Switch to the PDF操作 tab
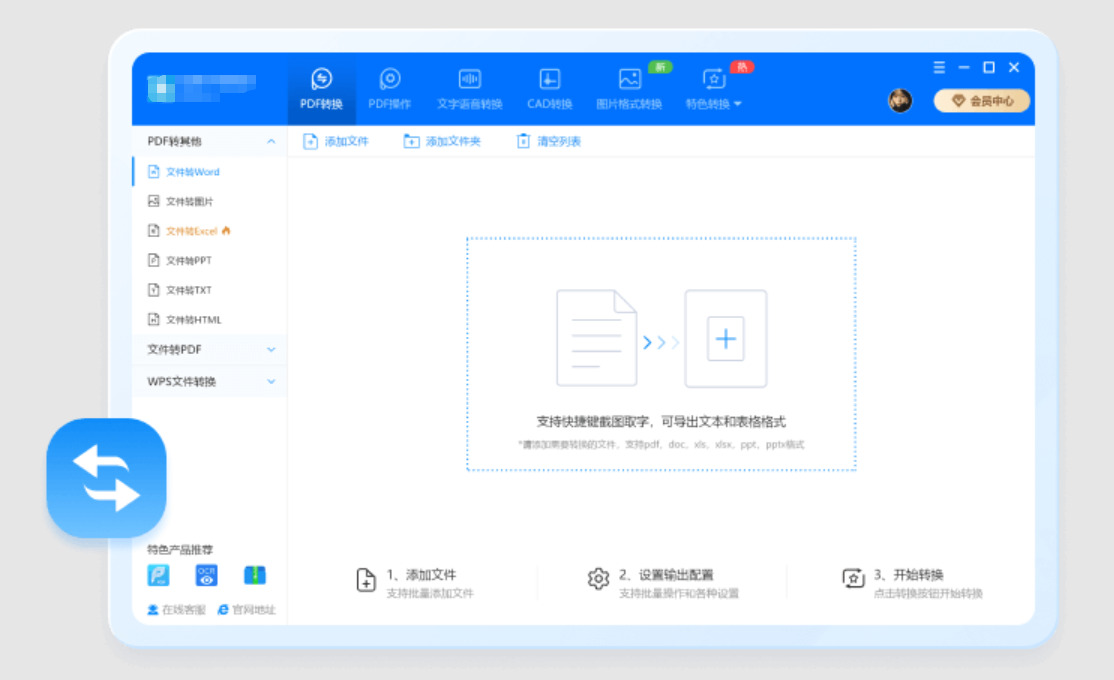 pyautogui.click(x=389, y=89)
